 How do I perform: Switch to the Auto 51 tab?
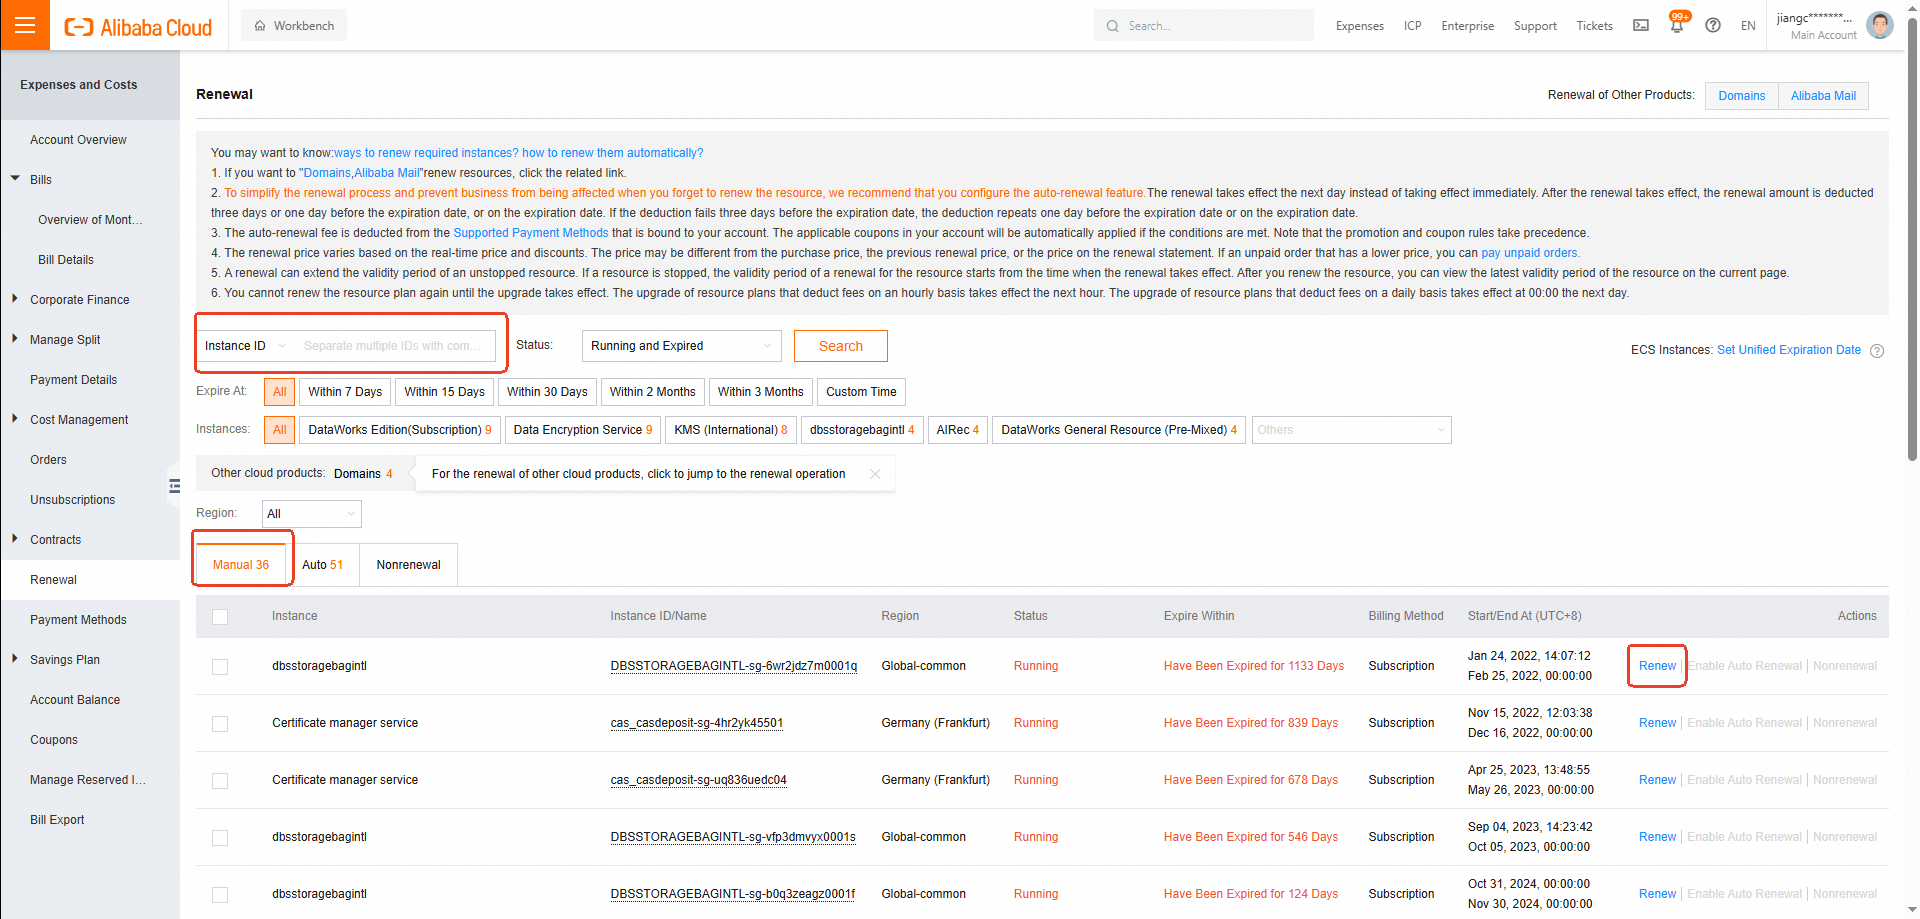[x=322, y=565]
